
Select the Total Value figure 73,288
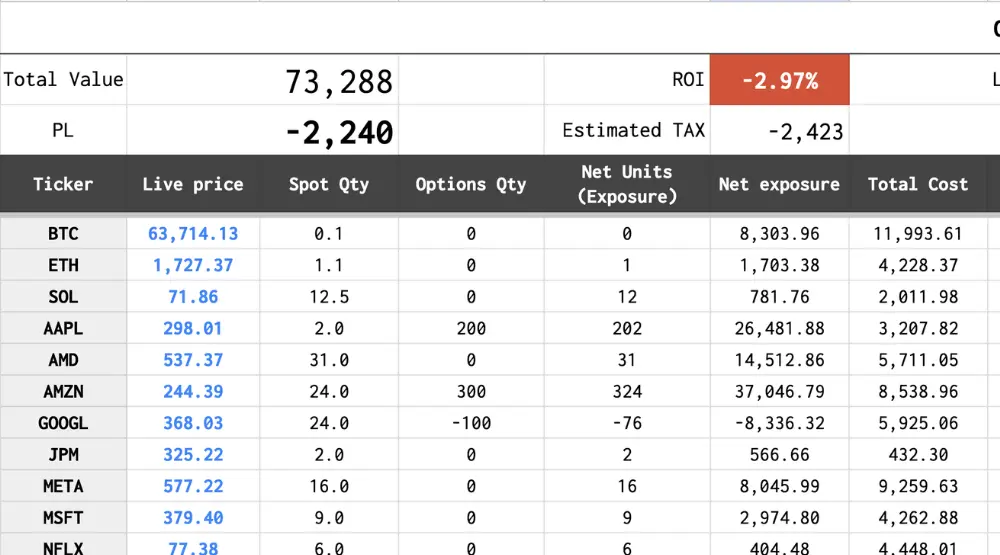pyautogui.click(x=339, y=82)
